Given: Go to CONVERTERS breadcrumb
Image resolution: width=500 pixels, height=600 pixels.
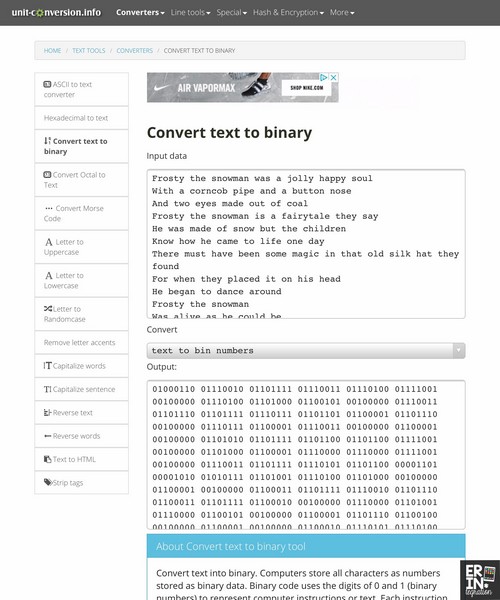Looking at the screenshot, I should [134, 51].
